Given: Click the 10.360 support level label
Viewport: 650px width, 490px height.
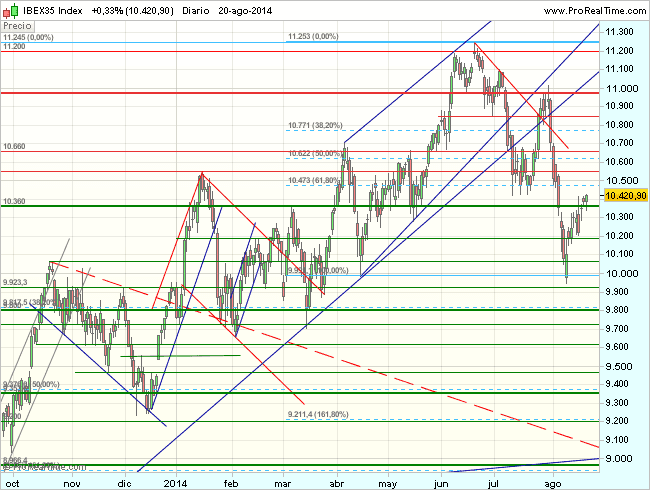Looking at the screenshot, I should [14, 201].
